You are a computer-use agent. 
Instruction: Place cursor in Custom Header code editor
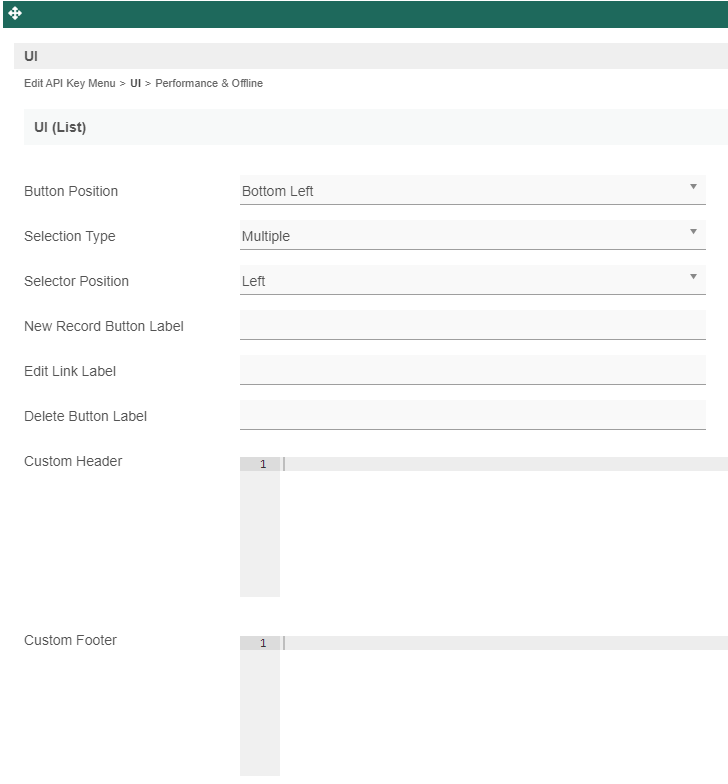tap(504, 526)
